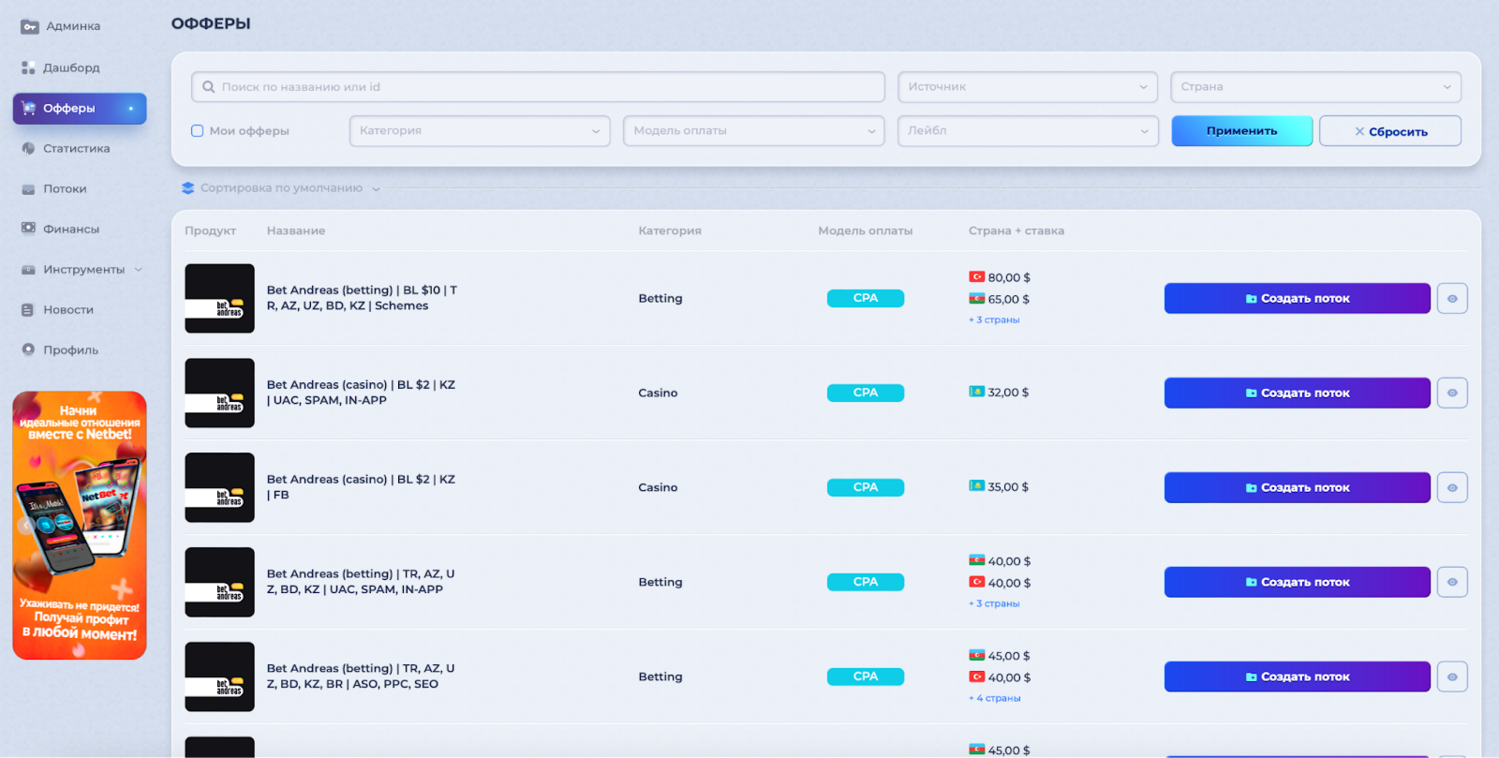The image size is (1499, 758).
Task: Focus the search by name or id field
Action: 538,87
